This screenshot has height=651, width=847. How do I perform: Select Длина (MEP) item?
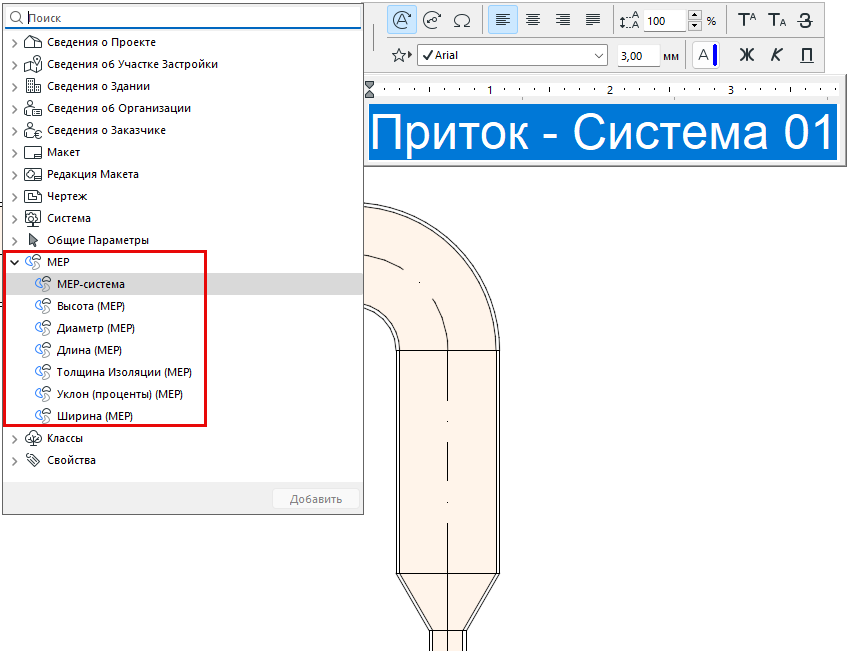(184, 350)
